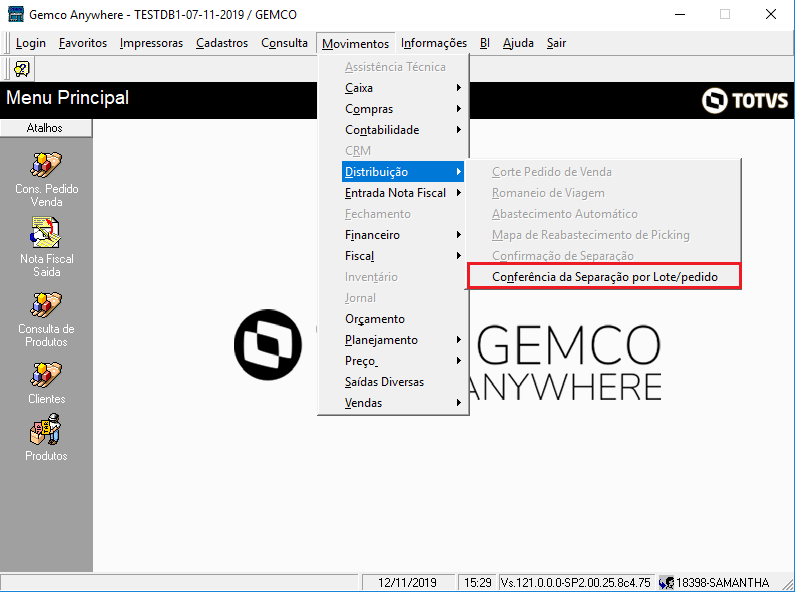Click the help question mark toolbar icon
Image resolution: width=795 pixels, height=592 pixels.
pyautogui.click(x=21, y=68)
